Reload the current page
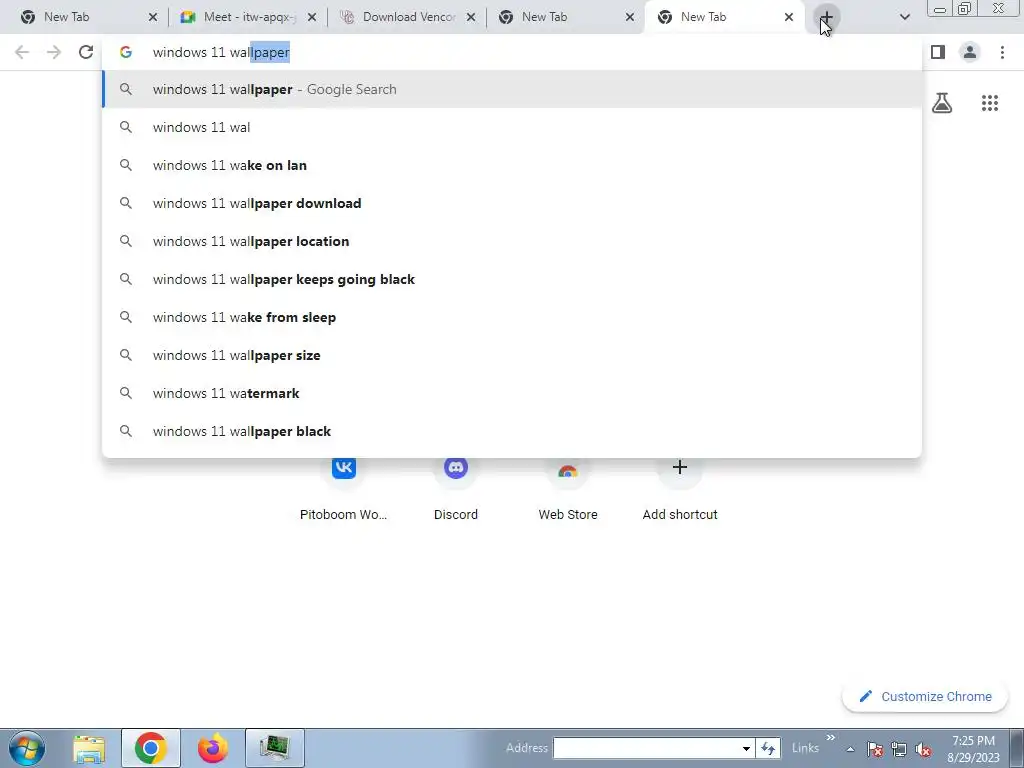 point(86,52)
